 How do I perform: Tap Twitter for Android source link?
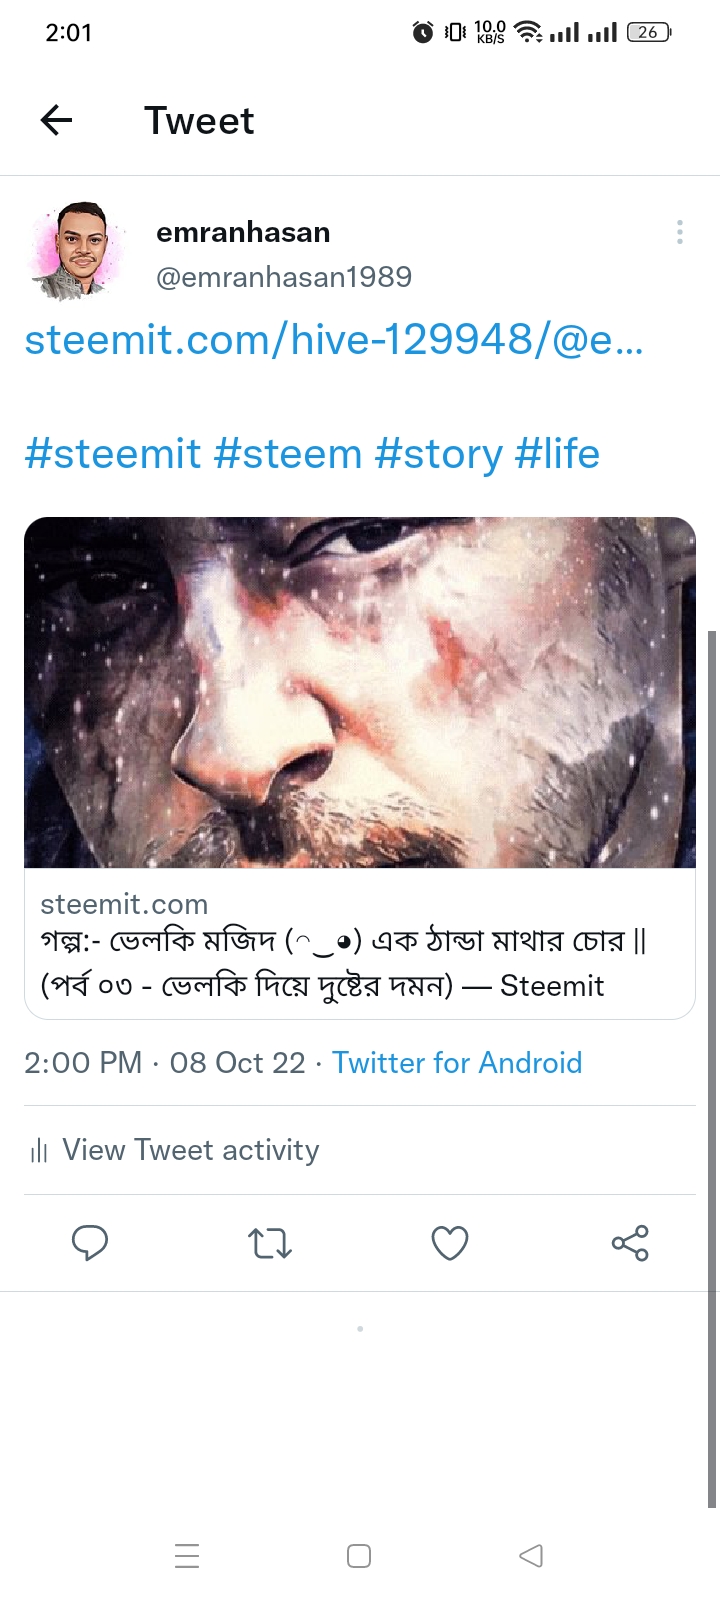tap(457, 1062)
